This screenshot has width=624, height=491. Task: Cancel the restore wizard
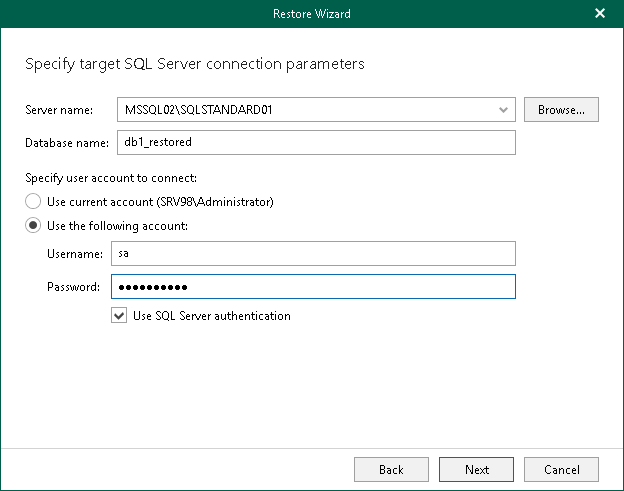[x=561, y=469]
